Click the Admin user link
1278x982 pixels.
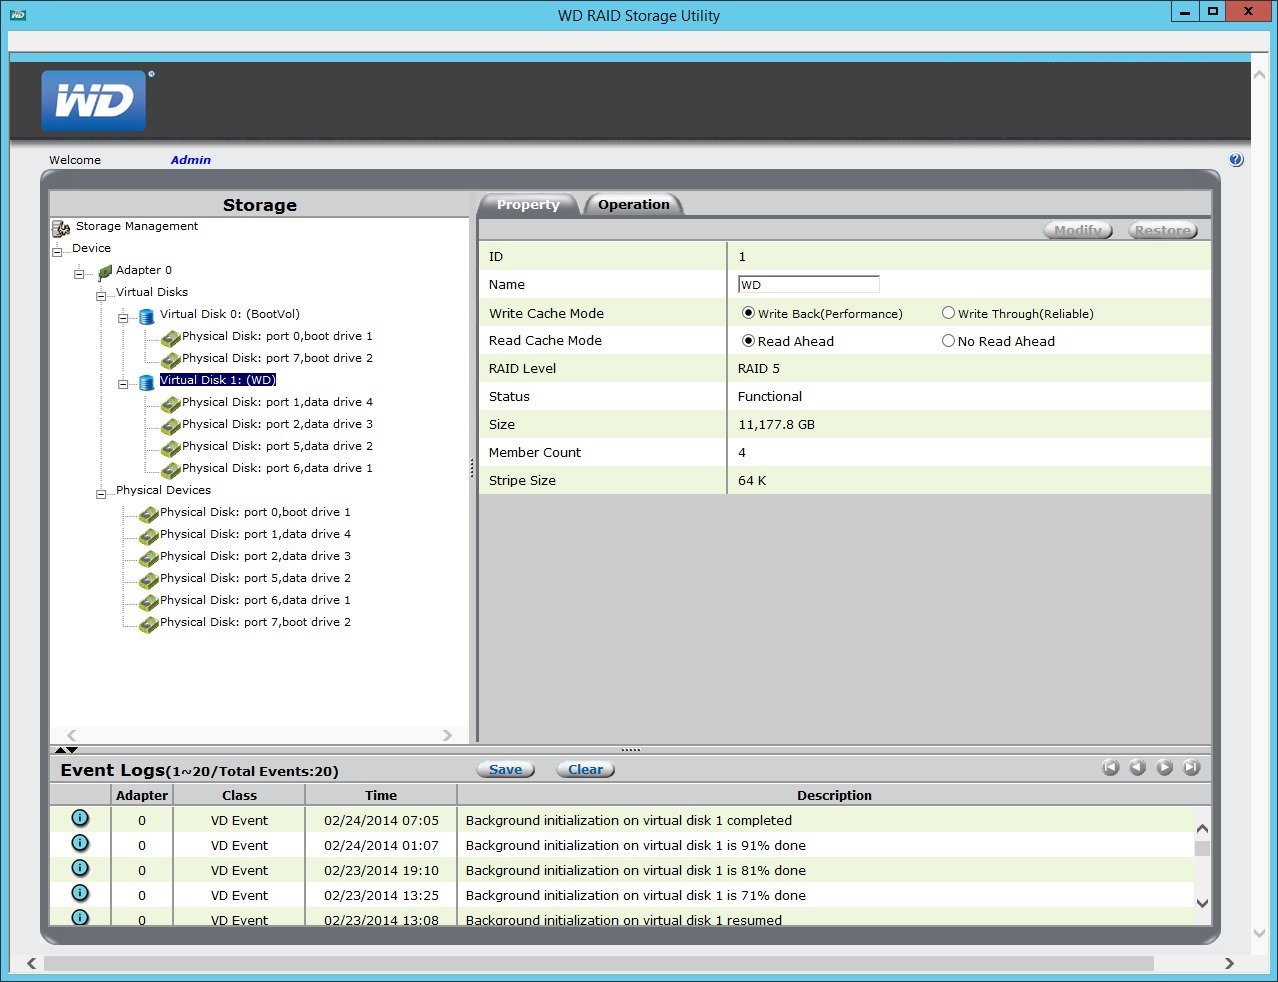coord(191,160)
